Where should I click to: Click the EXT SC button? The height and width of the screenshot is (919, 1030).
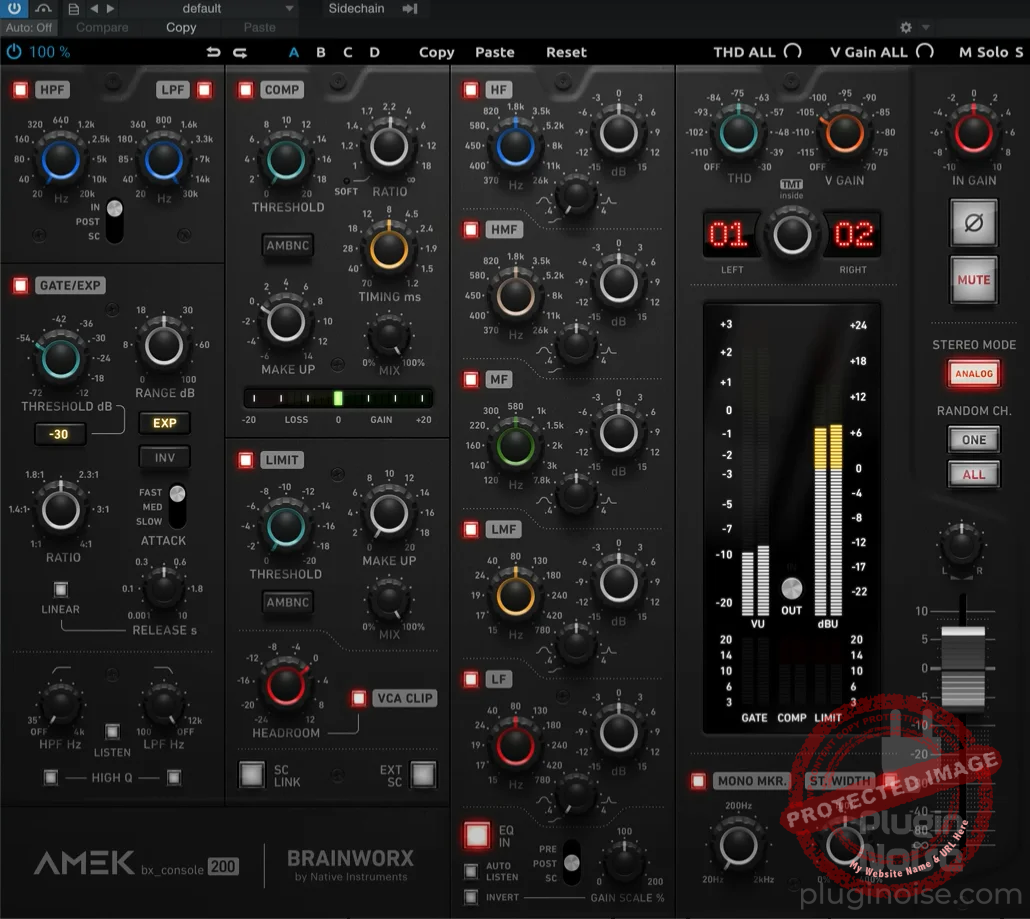423,774
